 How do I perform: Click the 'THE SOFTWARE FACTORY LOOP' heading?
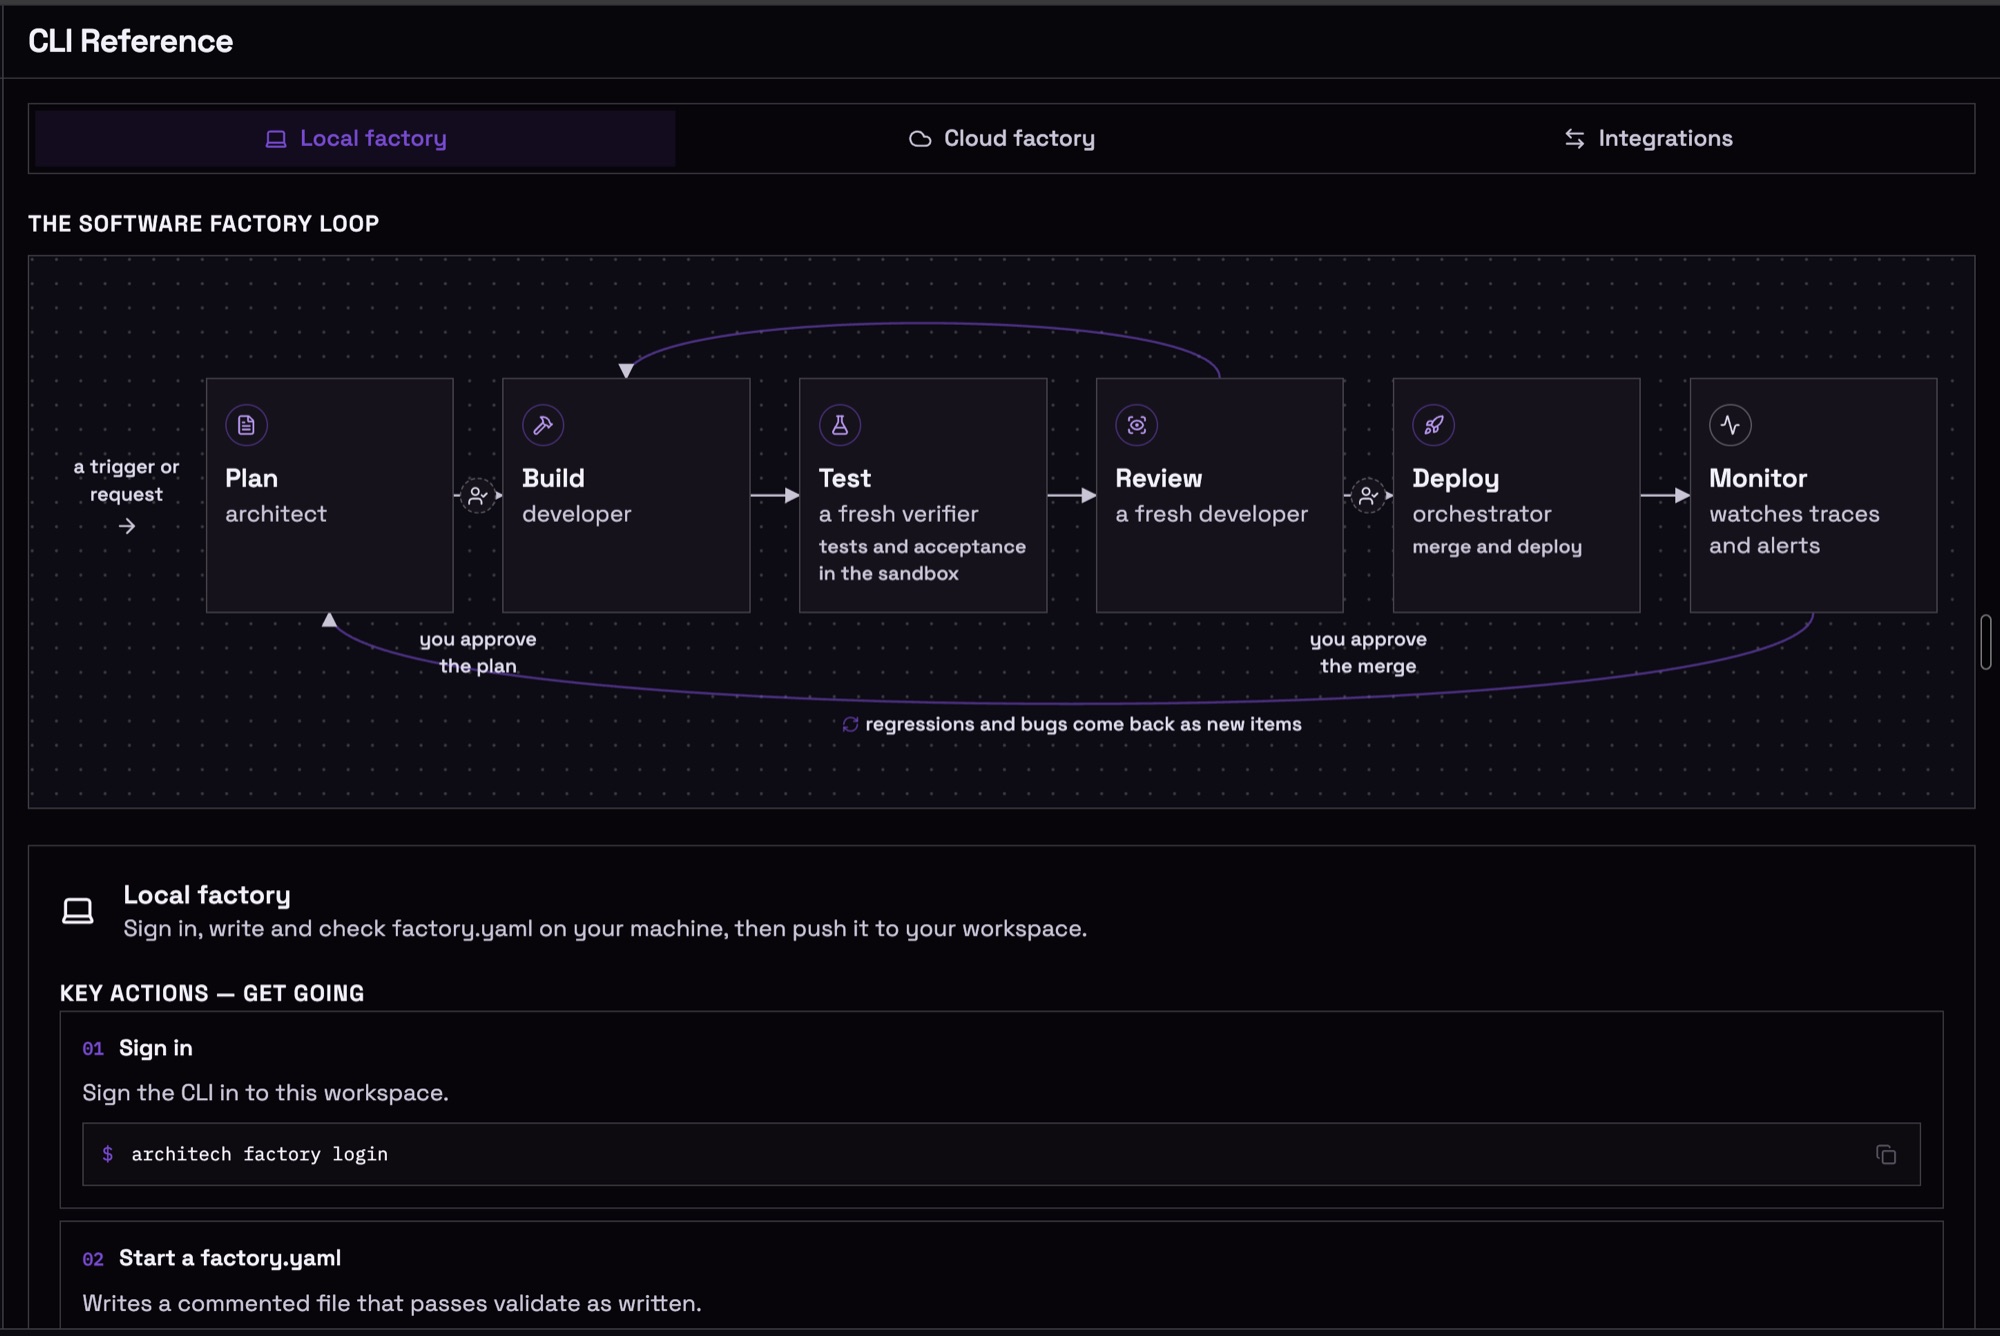pyautogui.click(x=204, y=224)
